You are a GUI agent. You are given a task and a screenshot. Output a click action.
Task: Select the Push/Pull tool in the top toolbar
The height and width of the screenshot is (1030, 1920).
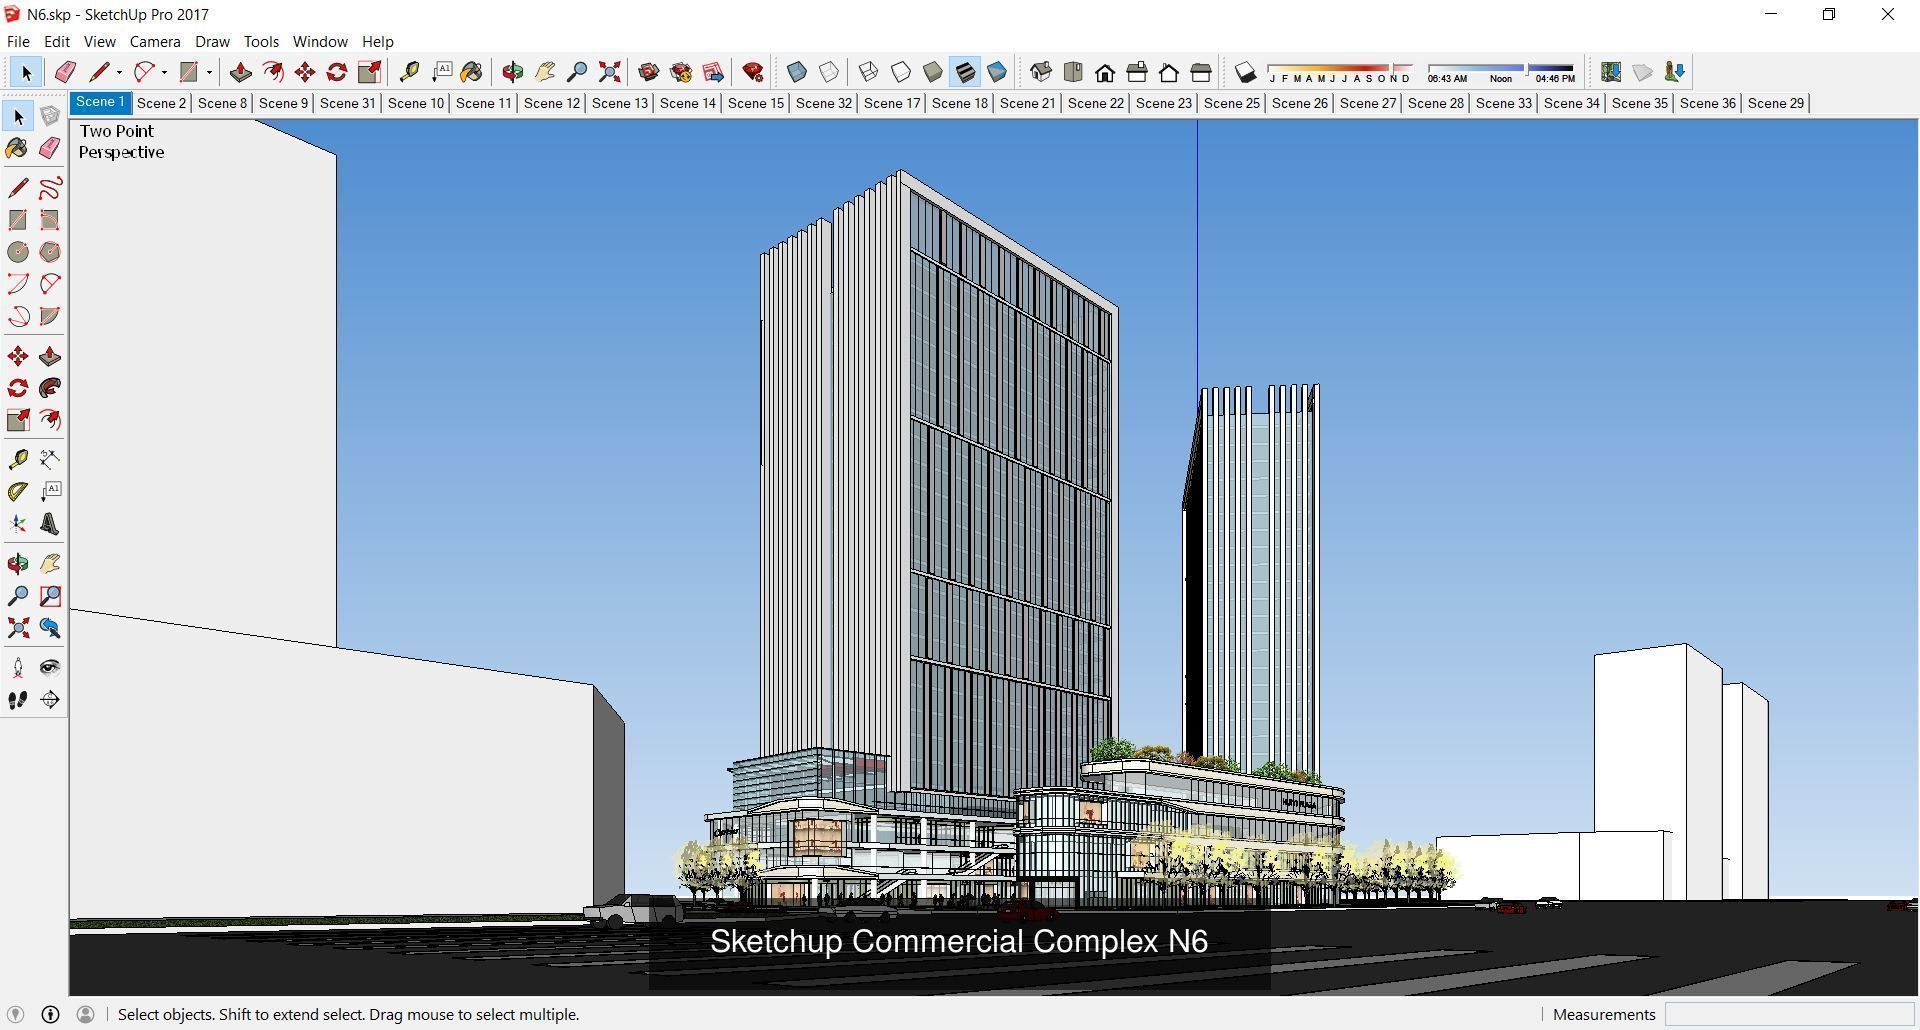click(241, 72)
